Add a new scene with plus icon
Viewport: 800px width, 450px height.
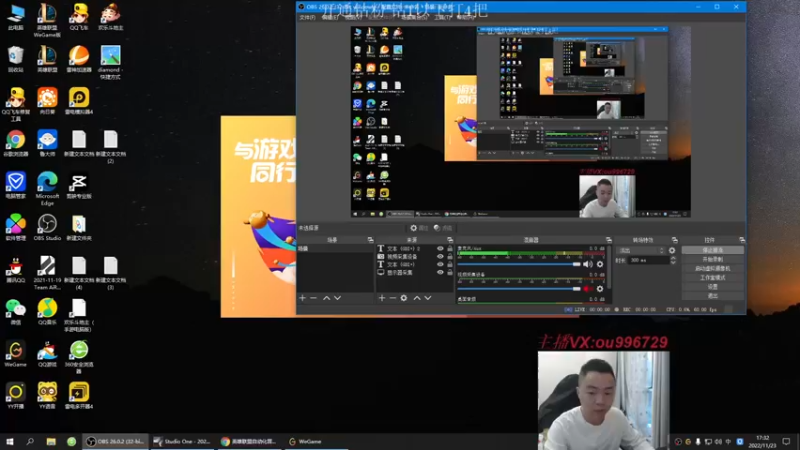(x=303, y=298)
